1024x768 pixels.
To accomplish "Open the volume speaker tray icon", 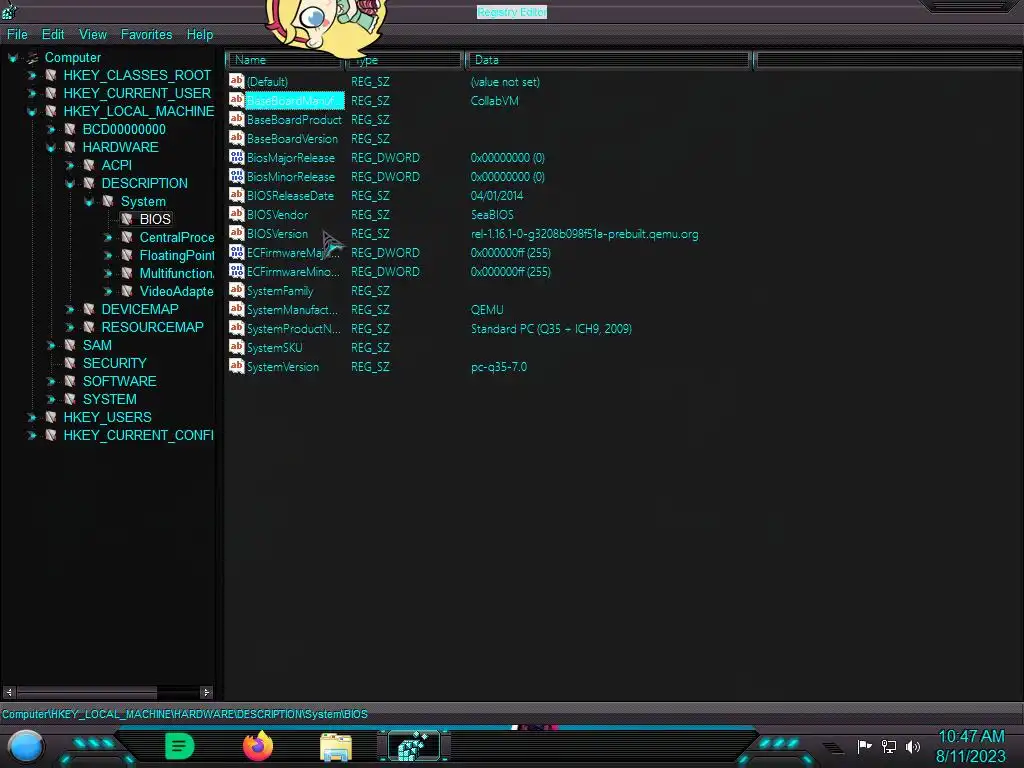I will [x=912, y=746].
